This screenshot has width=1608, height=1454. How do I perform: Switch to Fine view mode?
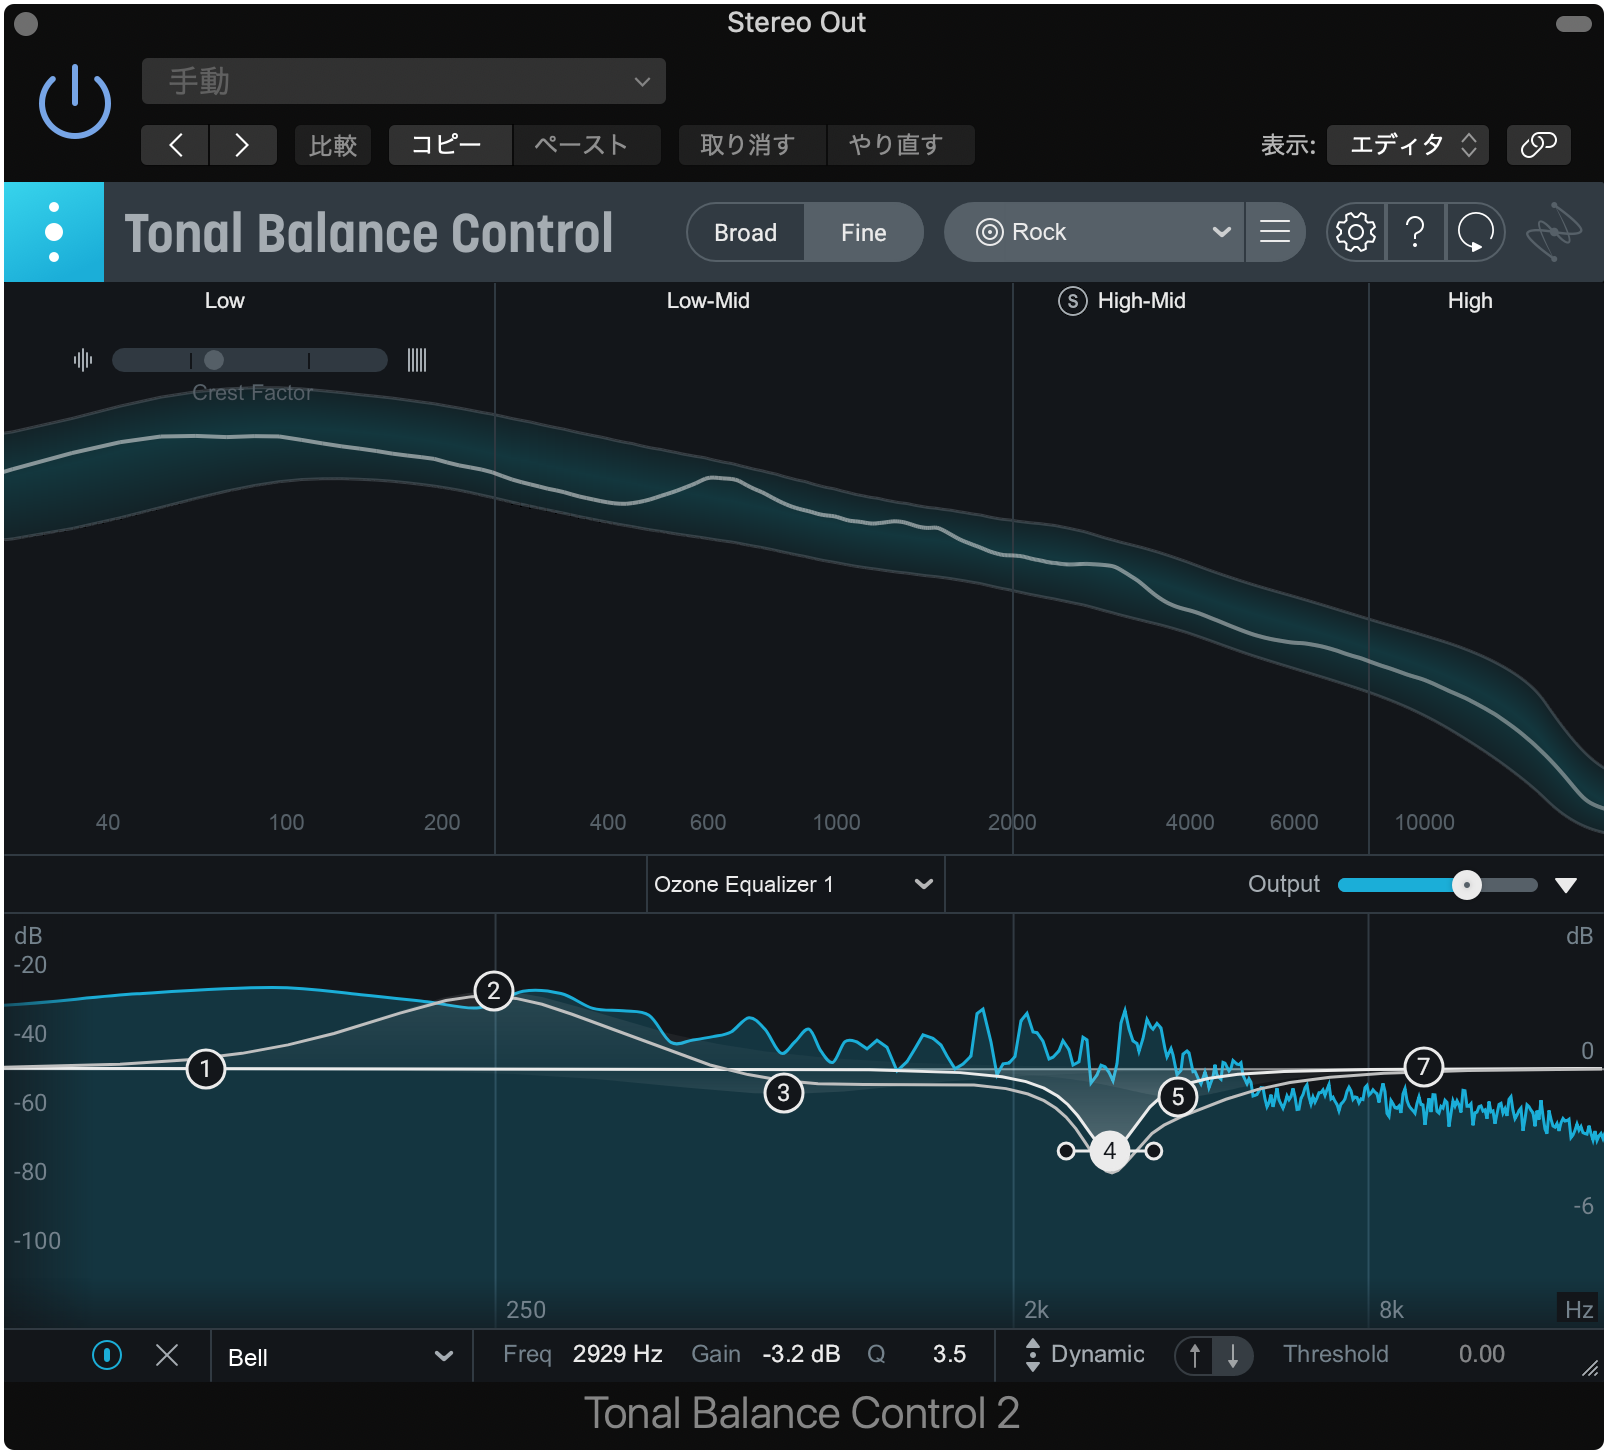click(x=863, y=233)
